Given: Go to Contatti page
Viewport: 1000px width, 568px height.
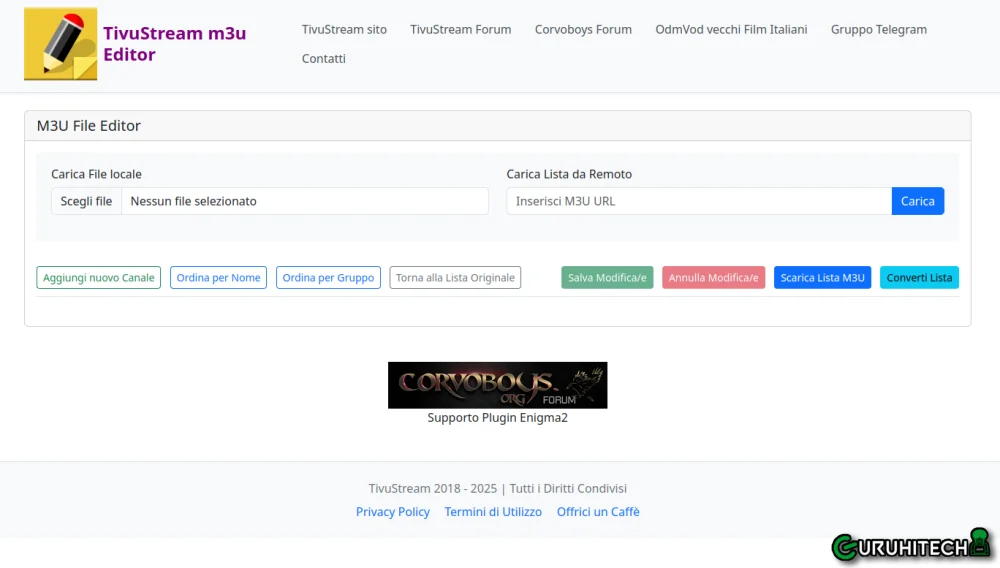Looking at the screenshot, I should [323, 58].
